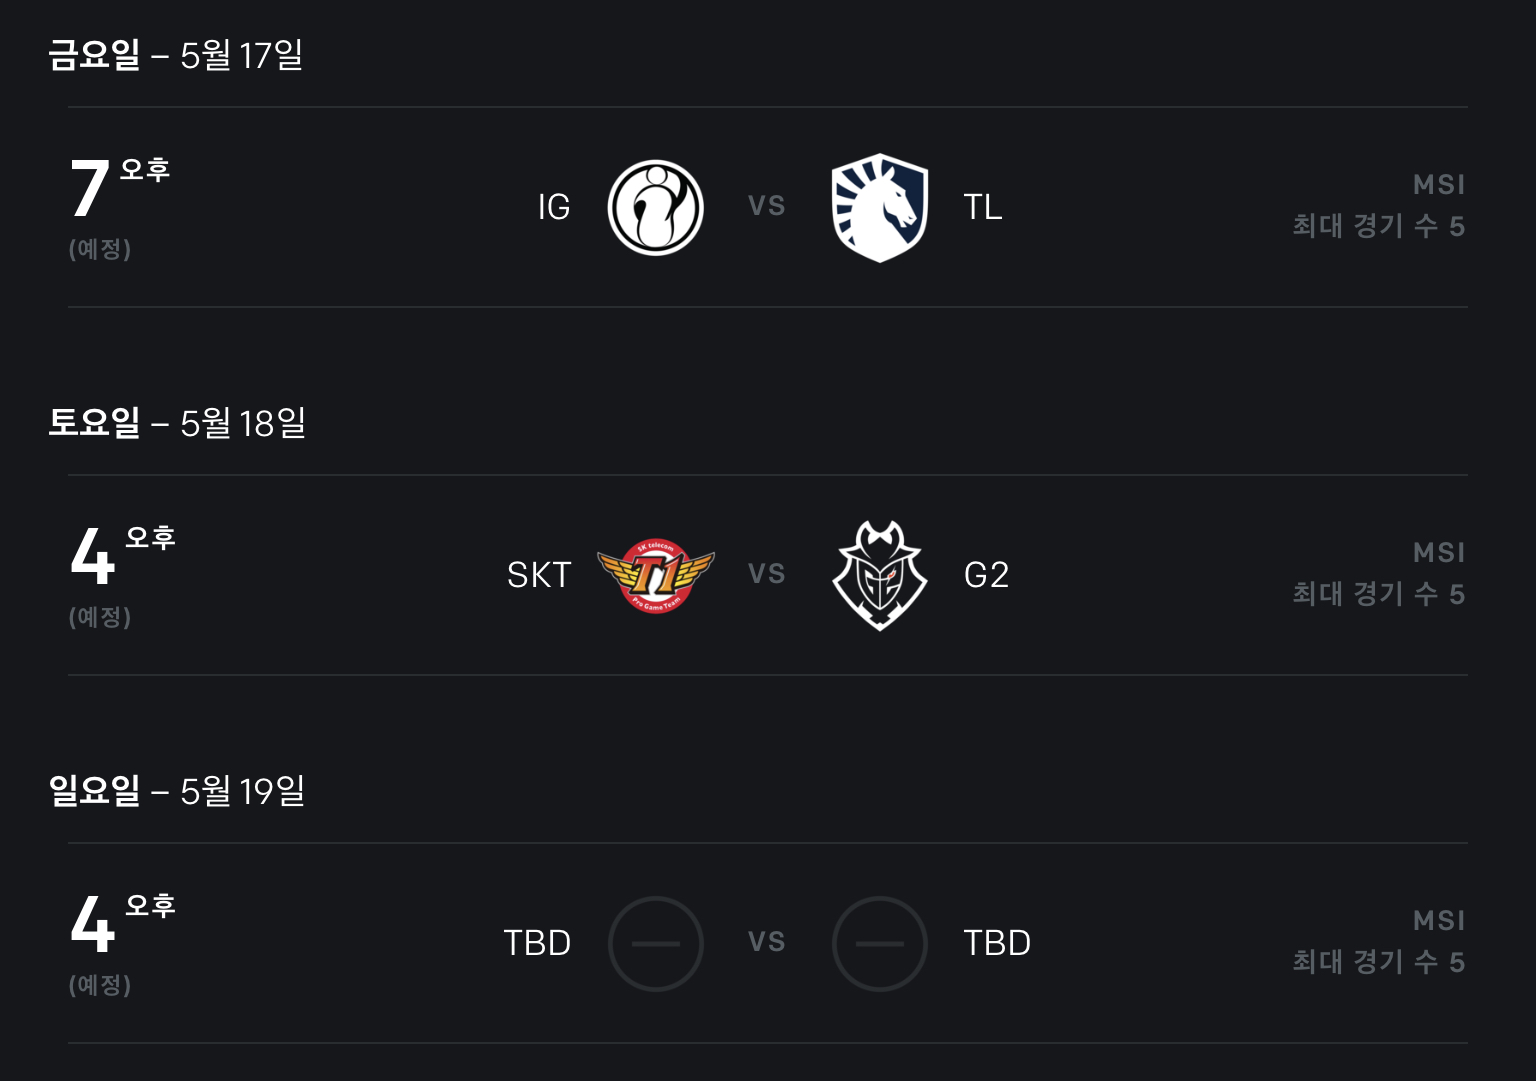Viewport: 1536px width, 1081px height.
Task: Open the Saturday 5월 18일 date header
Action: pos(177,423)
